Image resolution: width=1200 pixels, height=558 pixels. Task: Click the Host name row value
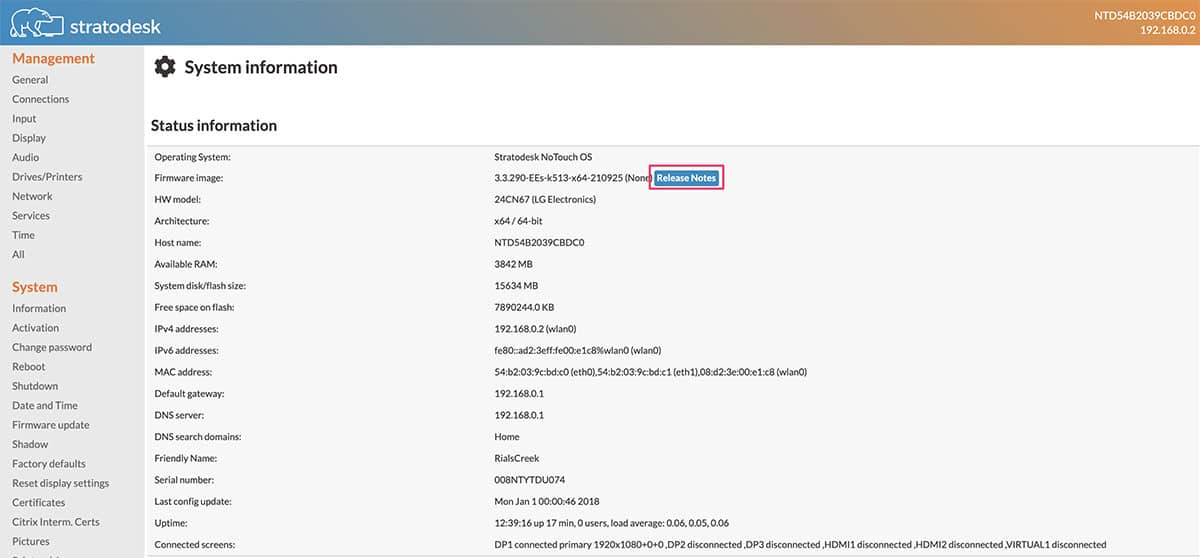click(539, 243)
